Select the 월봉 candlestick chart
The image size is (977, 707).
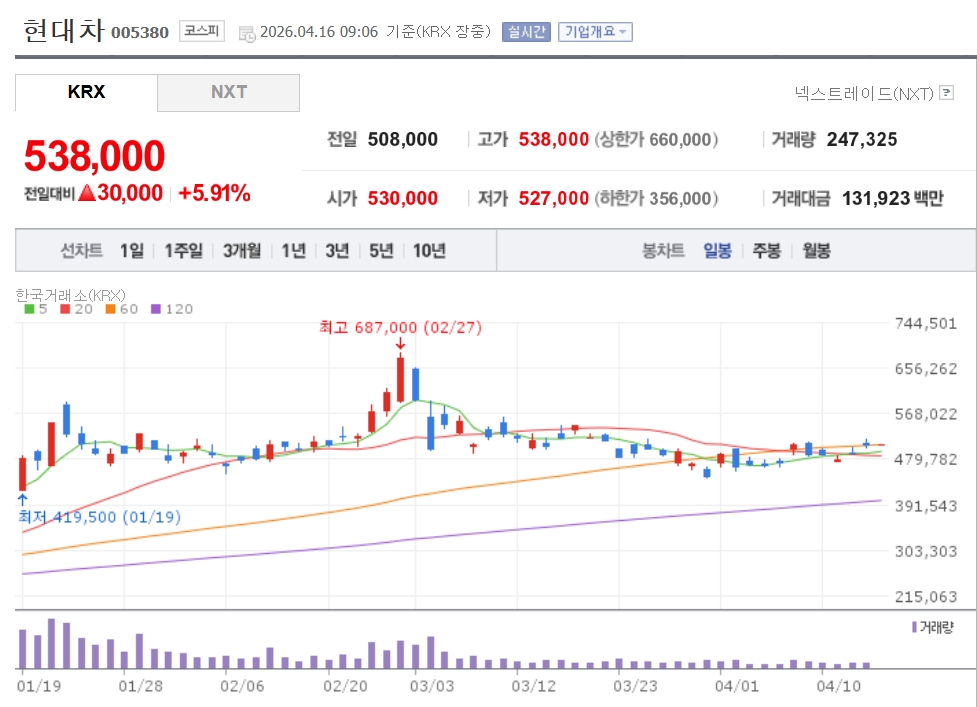816,250
